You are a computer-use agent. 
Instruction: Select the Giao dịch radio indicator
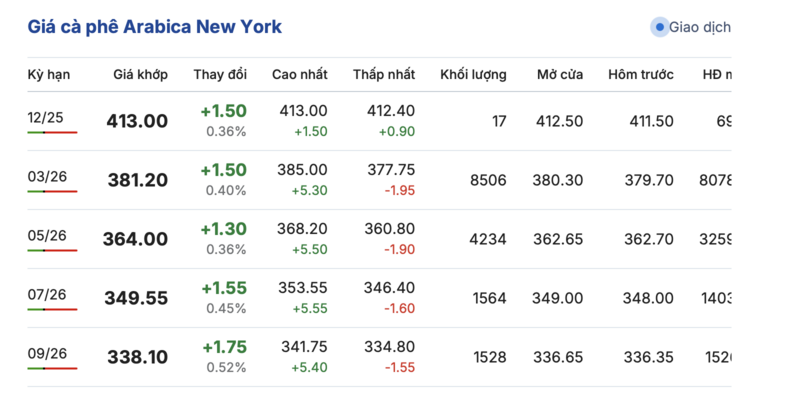tap(659, 27)
